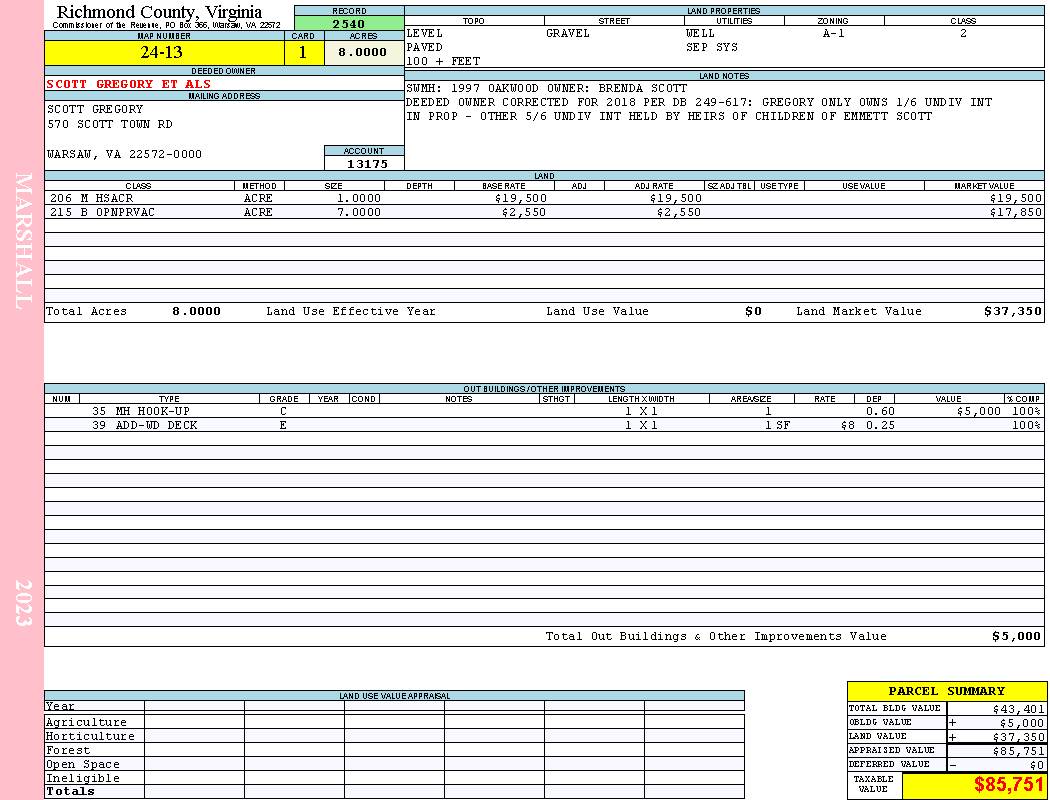
Task: Click Open Space row label
Action: [x=82, y=764]
